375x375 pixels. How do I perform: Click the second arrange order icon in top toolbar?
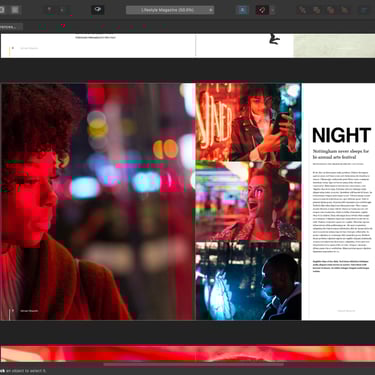pyautogui.click(x=316, y=10)
